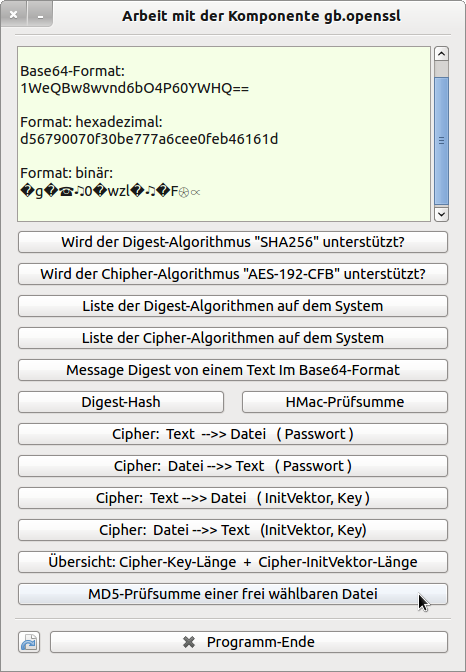This screenshot has height=672, width=466.
Task: Compute MD5-Prüfsumme of a chosen file
Action: (x=233, y=594)
